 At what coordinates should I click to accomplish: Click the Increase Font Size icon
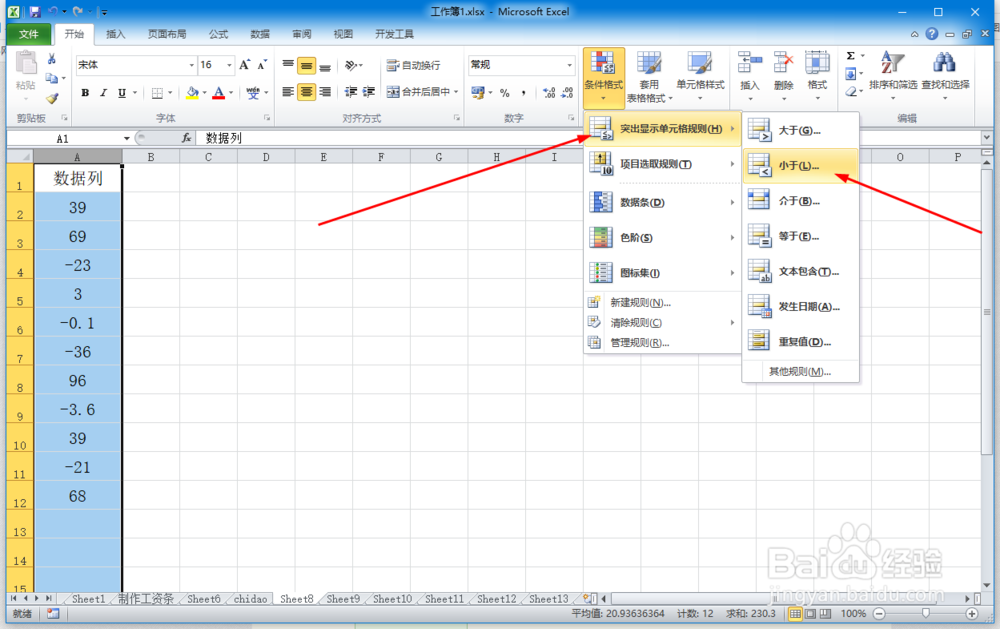pyautogui.click(x=244, y=64)
